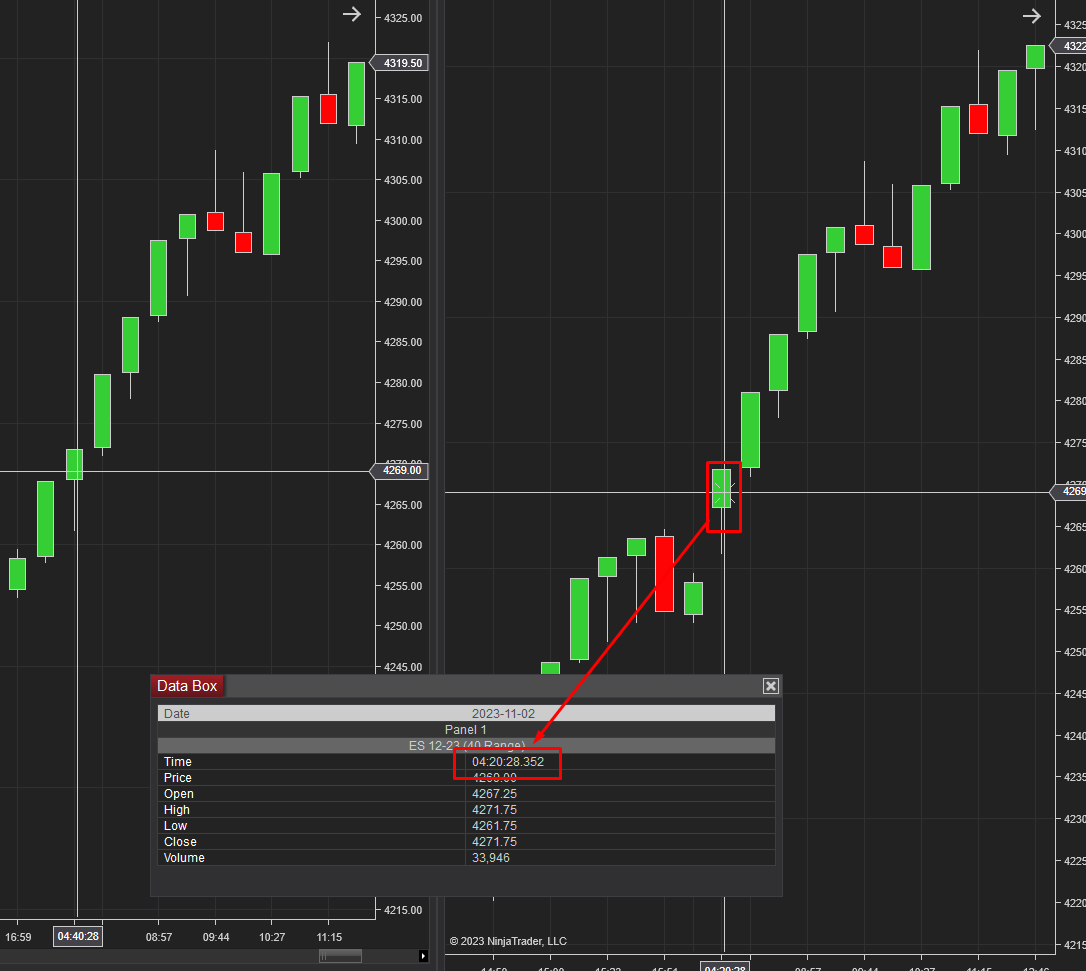Click the left chart's horizontal scrollbar thumb
This screenshot has width=1086, height=971.
pyautogui.click(x=340, y=956)
